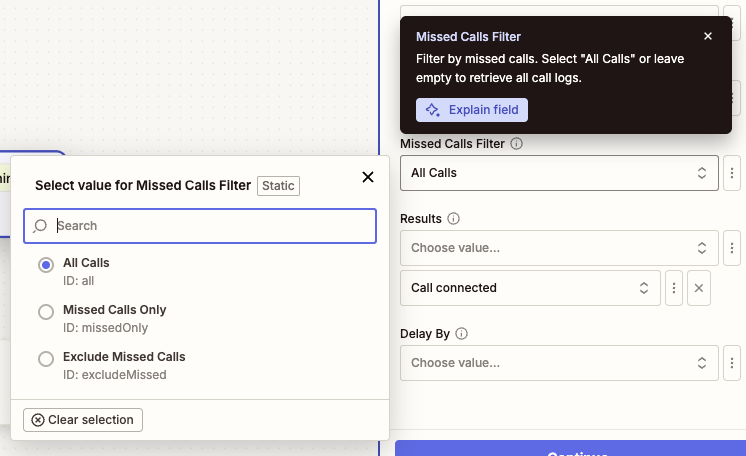Click info icon beside Missed Calls Filter label
The height and width of the screenshot is (456, 746).
click(517, 144)
